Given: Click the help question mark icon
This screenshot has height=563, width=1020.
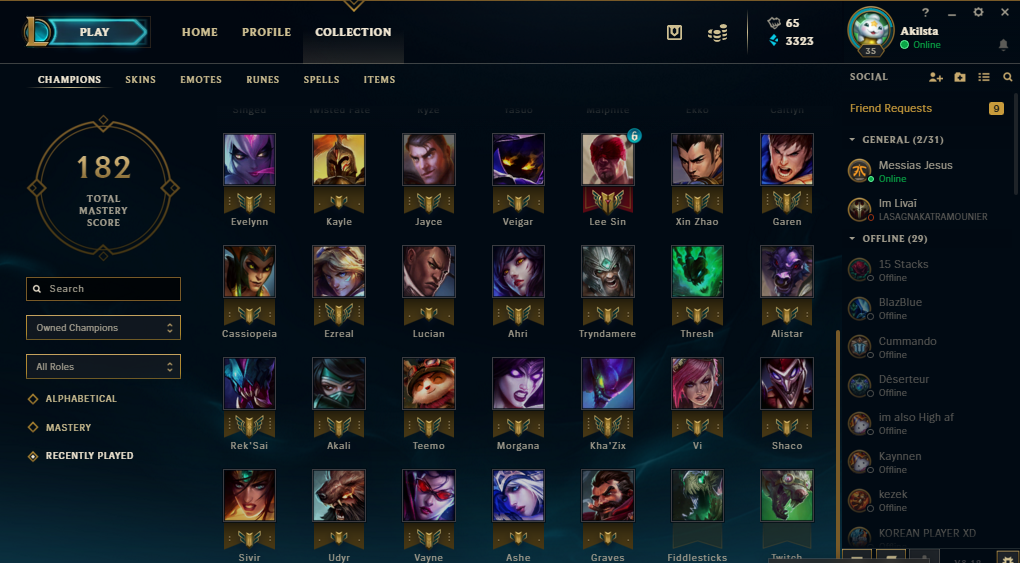Looking at the screenshot, I should point(926,12).
